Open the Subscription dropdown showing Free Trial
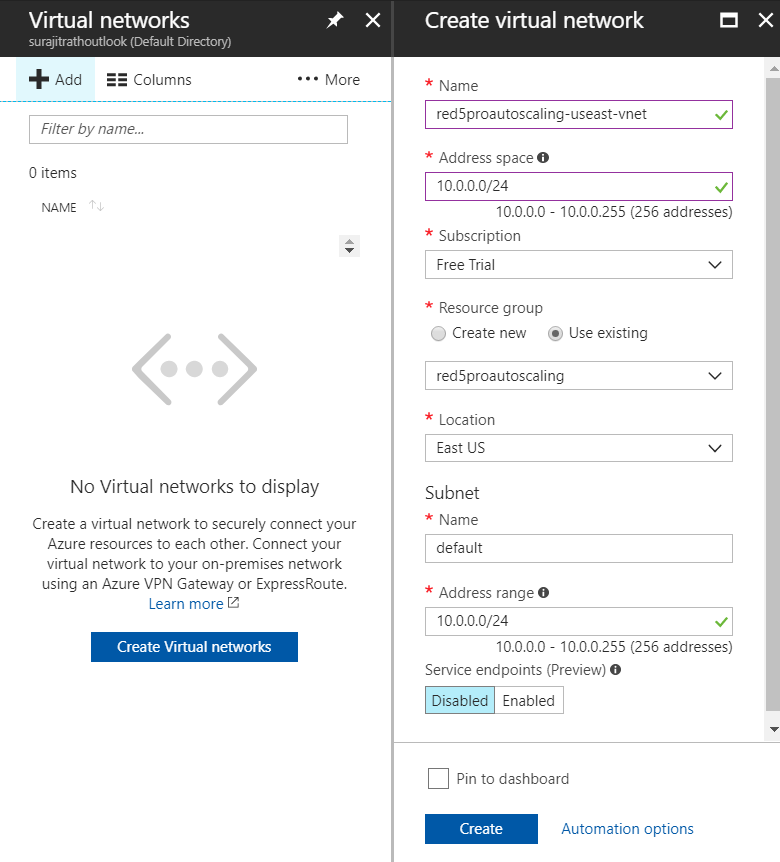 [x=578, y=264]
